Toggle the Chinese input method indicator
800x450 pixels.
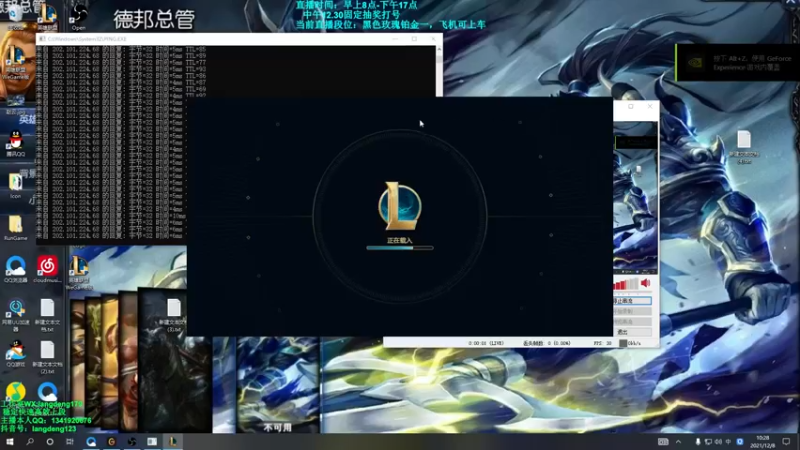[728, 442]
